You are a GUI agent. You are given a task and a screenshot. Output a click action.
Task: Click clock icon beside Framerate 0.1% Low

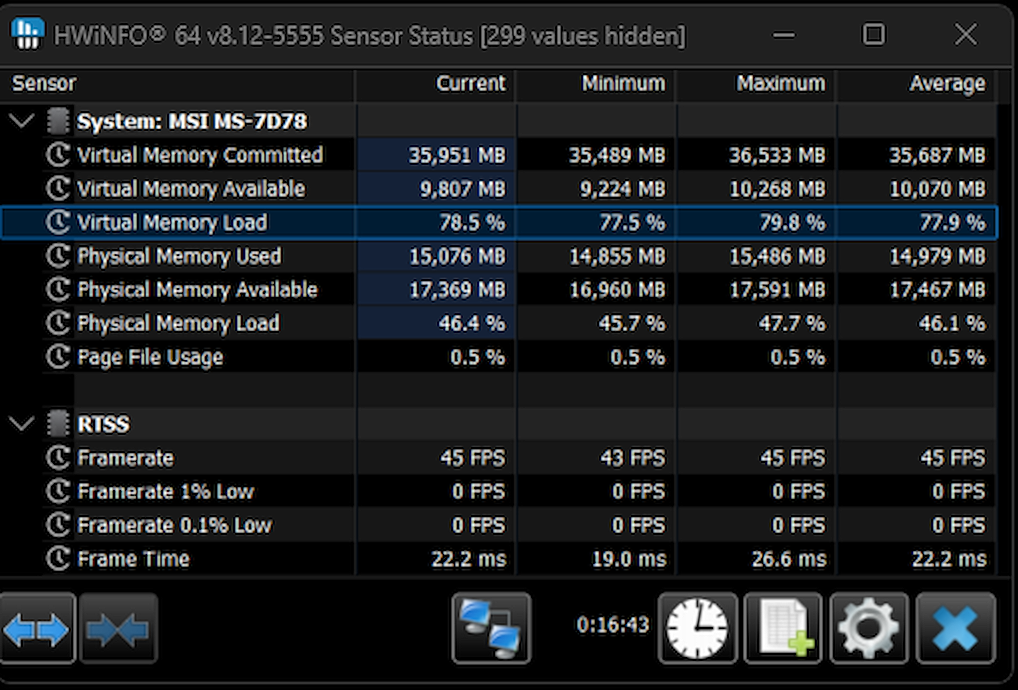(x=58, y=525)
